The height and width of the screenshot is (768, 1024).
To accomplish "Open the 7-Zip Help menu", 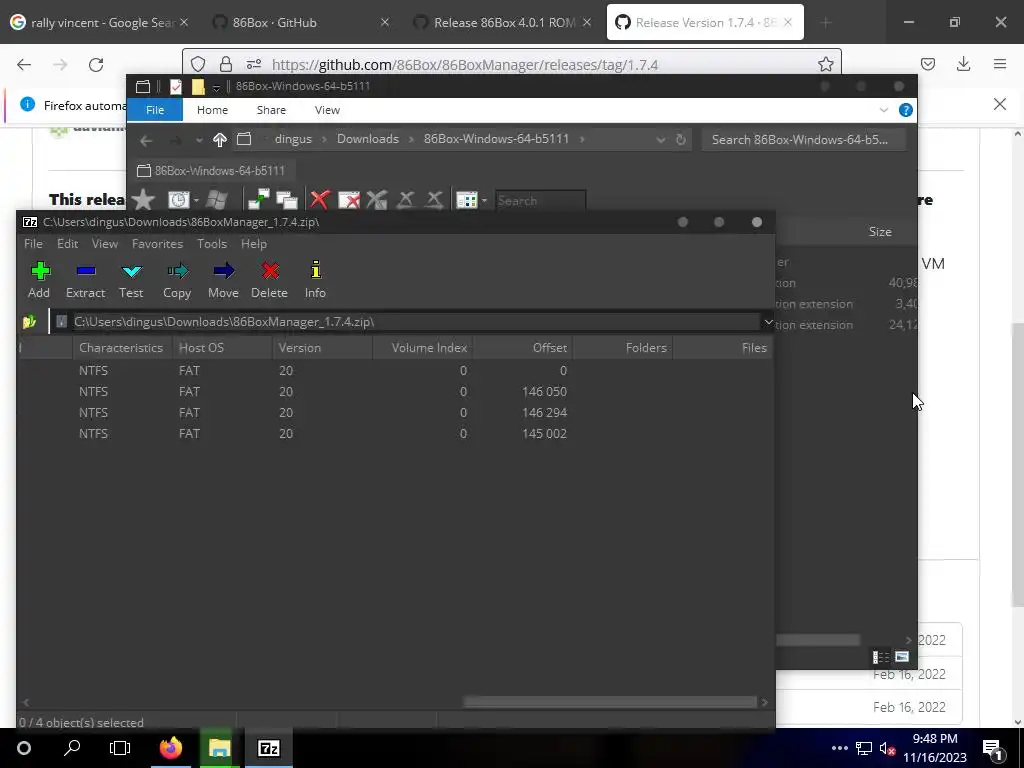I will click(253, 244).
